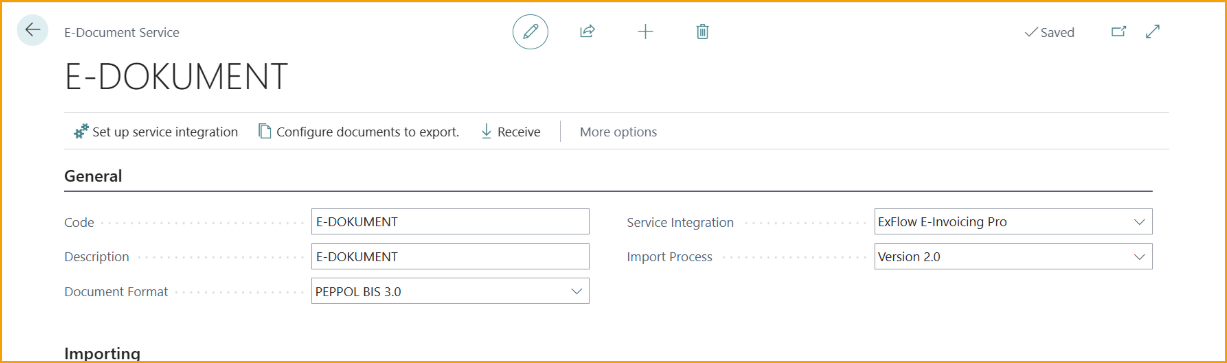The width and height of the screenshot is (1227, 363).
Task: Select Configure documents to export
Action: coord(359,132)
